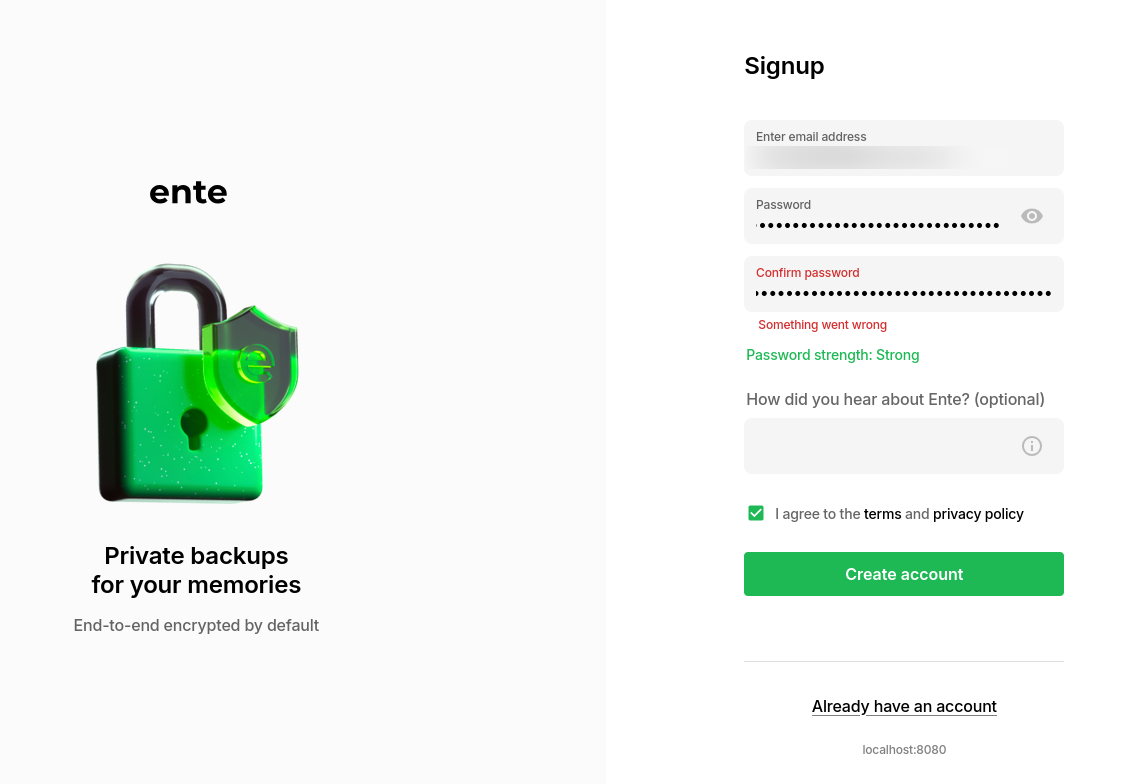
Task: Go to Already have an account
Action: coord(904,706)
